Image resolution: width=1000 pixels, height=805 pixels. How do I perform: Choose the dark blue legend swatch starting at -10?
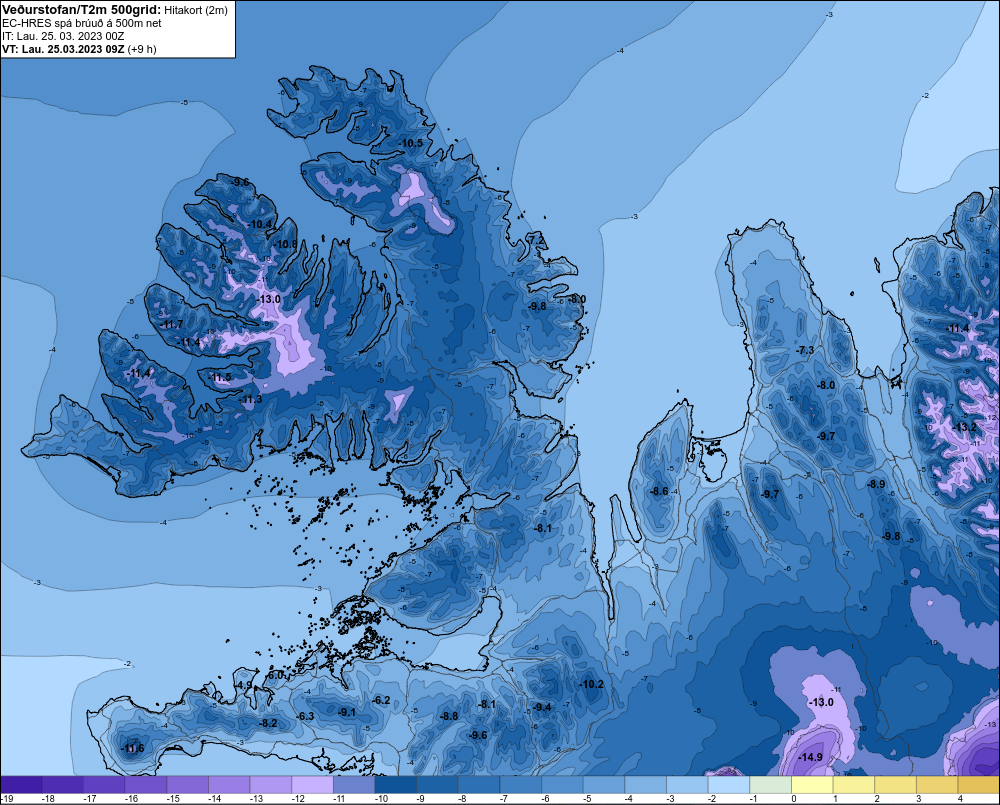(395, 785)
